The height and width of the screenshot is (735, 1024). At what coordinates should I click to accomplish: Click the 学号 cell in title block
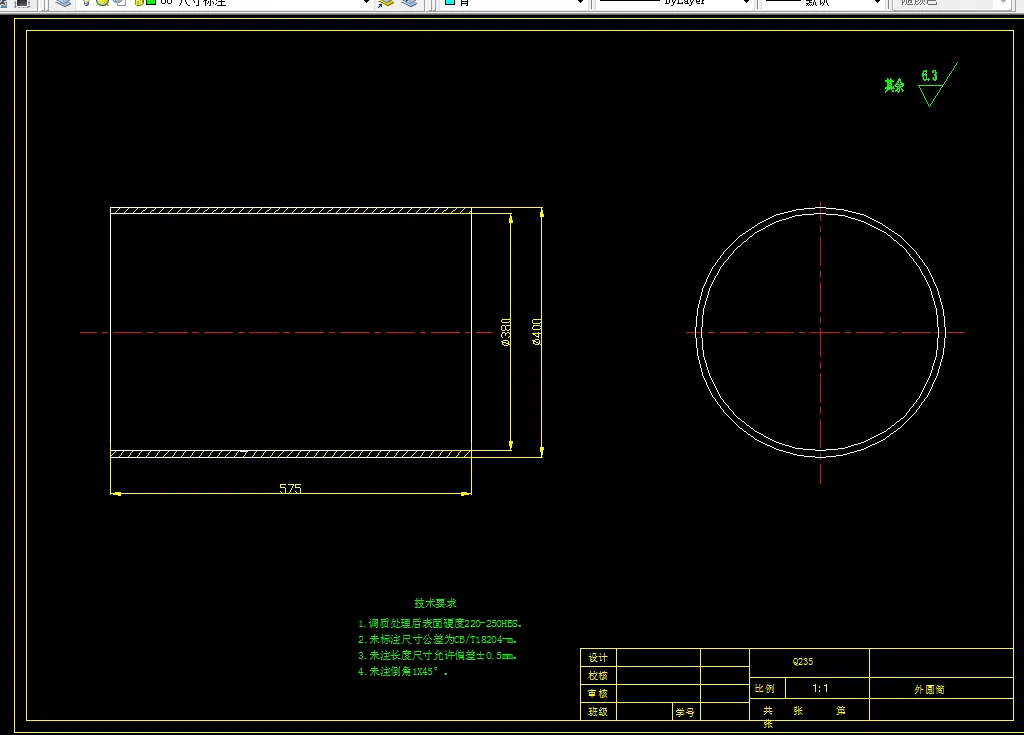(x=686, y=712)
